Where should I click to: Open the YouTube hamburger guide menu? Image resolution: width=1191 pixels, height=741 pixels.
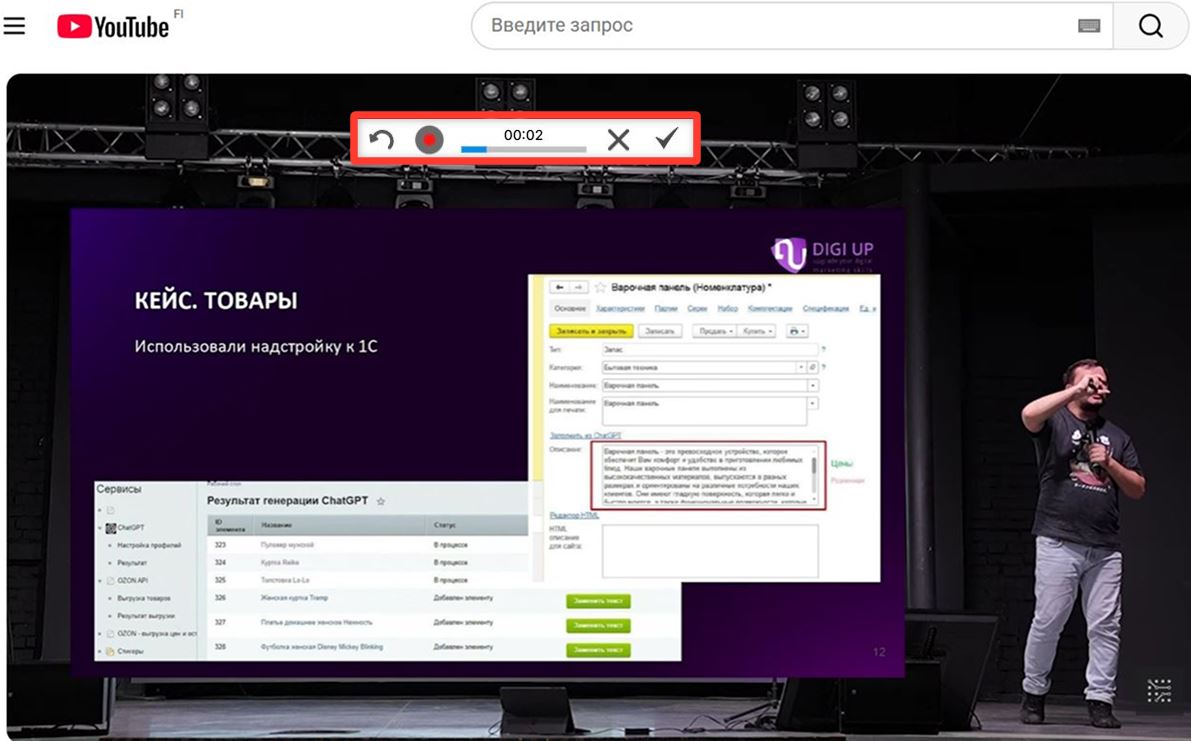coord(15,26)
